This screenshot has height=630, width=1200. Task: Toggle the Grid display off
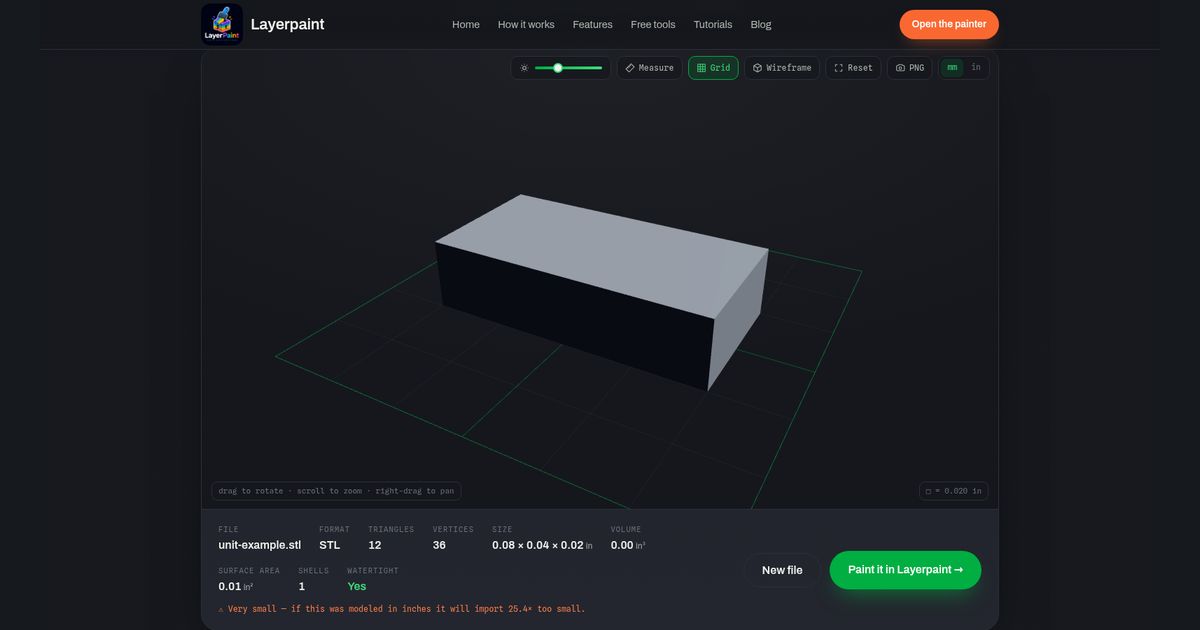tap(713, 68)
